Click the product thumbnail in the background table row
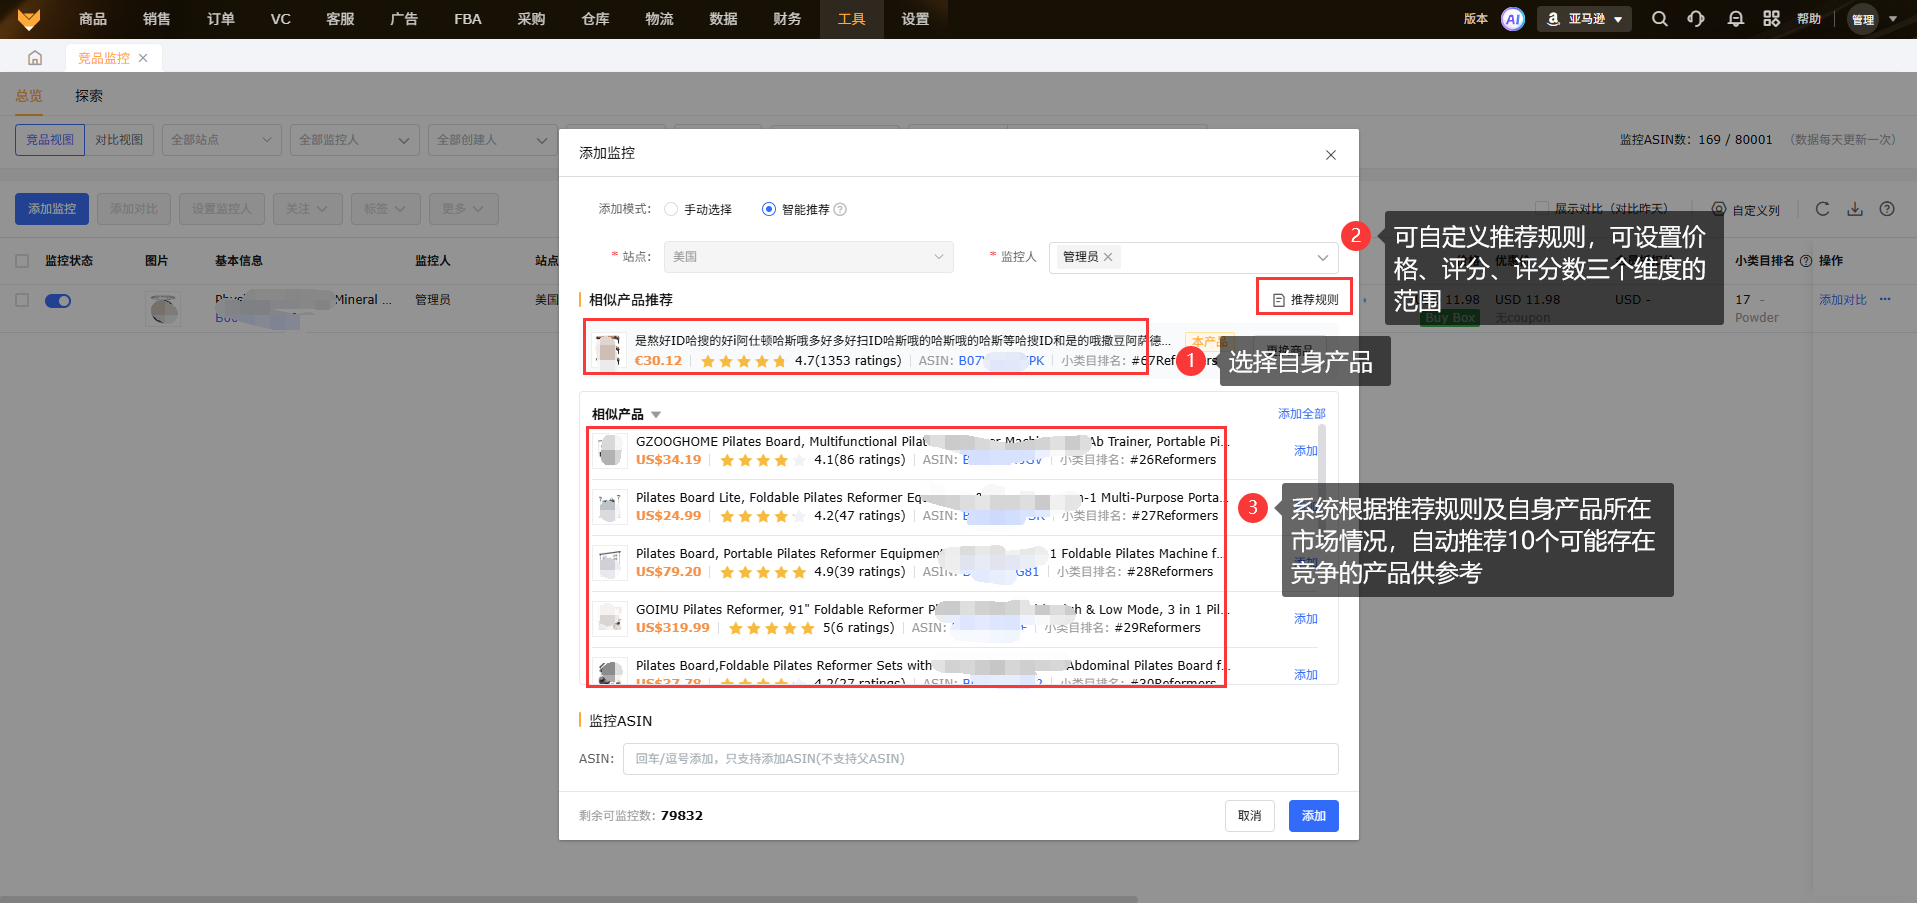 click(x=164, y=309)
